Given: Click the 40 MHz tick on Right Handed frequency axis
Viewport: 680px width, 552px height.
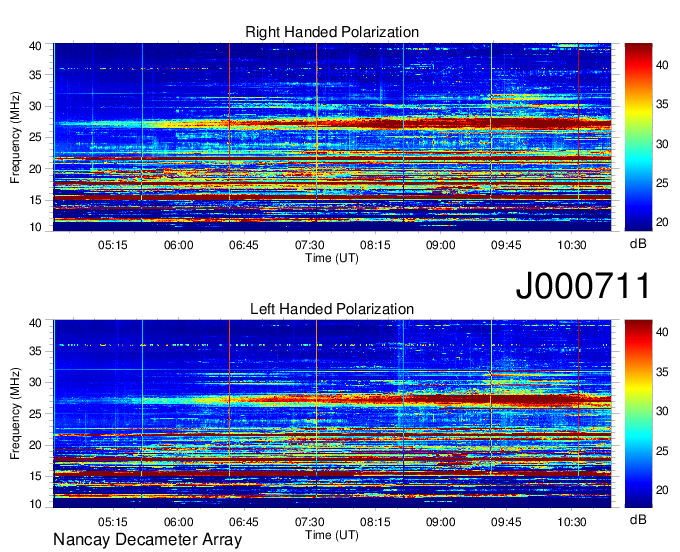Looking at the screenshot, I should pos(35,46).
